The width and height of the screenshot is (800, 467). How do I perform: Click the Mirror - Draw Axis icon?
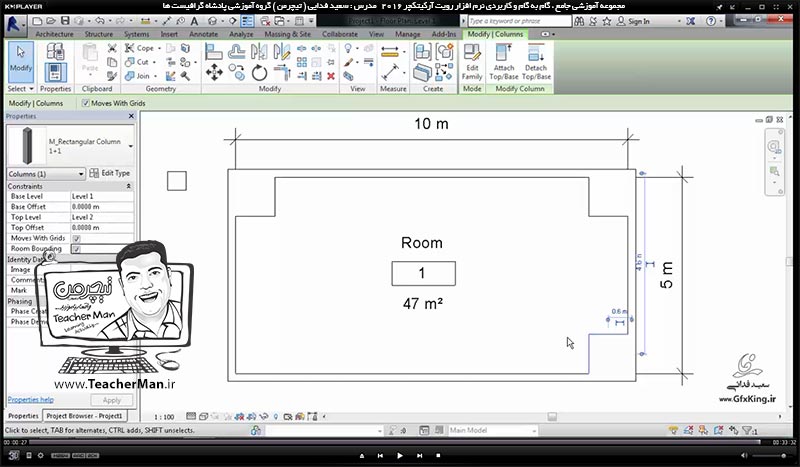tap(281, 52)
